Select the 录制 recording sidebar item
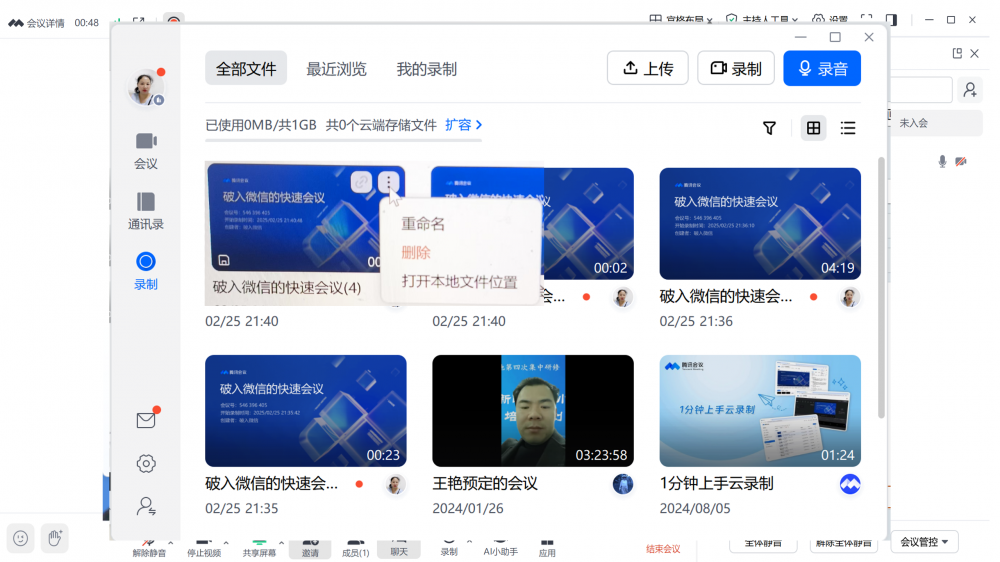Screen dimensions: 1000x562 [x=146, y=271]
